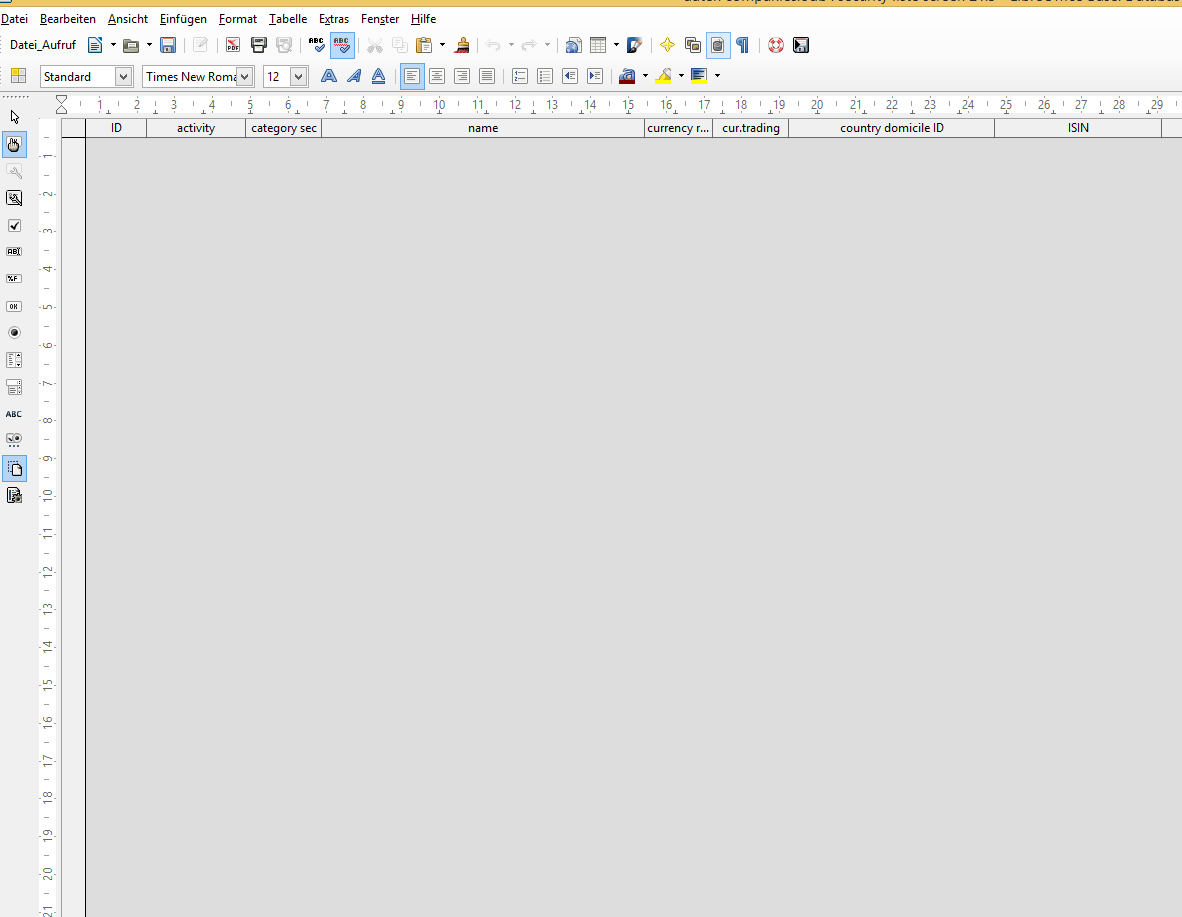Screen dimensions: 1182x917
Task: Apply italic with the slanted A icon
Action: click(354, 75)
